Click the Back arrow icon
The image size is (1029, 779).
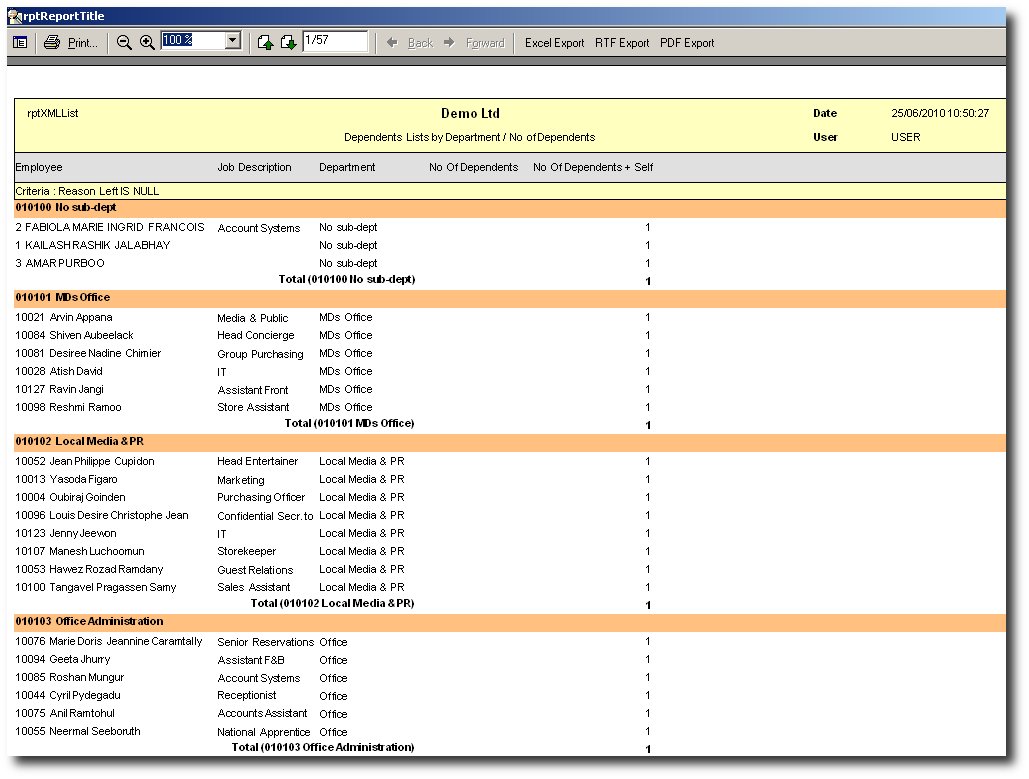point(392,43)
